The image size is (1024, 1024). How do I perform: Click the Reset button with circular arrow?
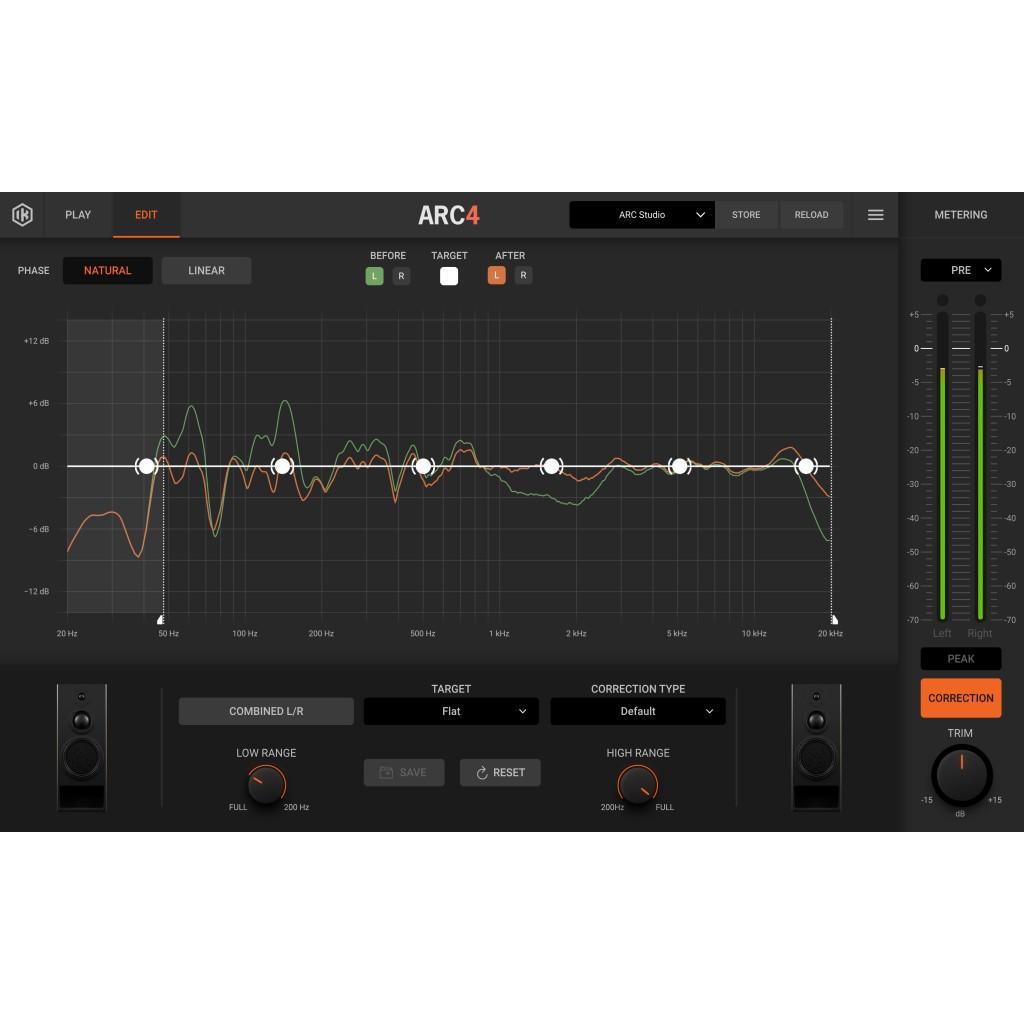[500, 773]
